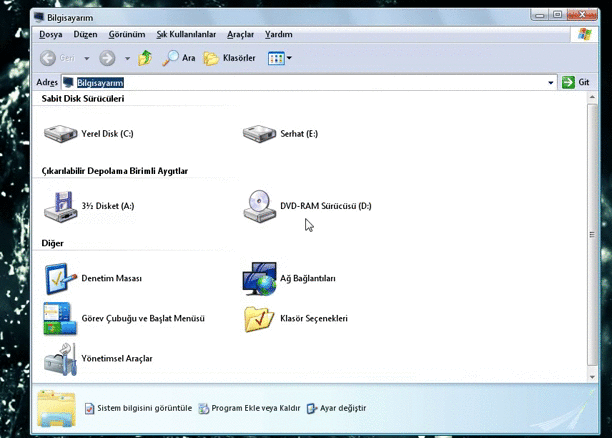Open Search with the Ara magnifier
The width and height of the screenshot is (612, 438).
pyautogui.click(x=179, y=58)
